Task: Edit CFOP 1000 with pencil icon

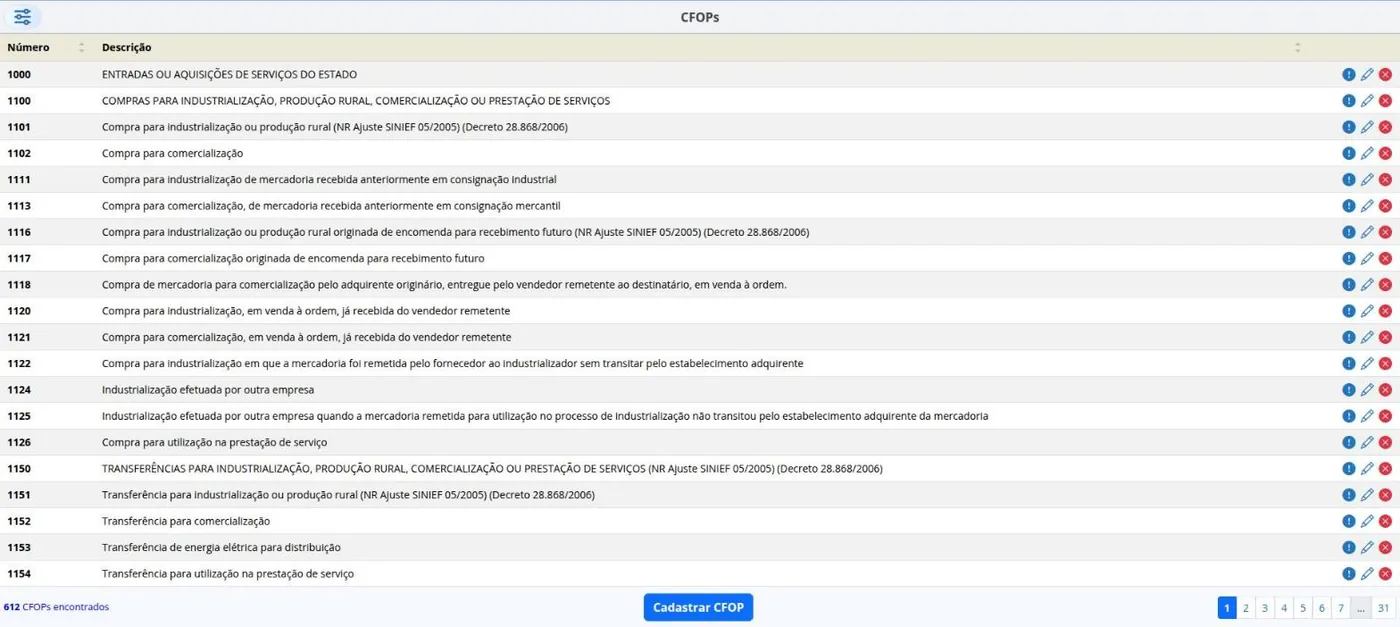Action: 1367,75
